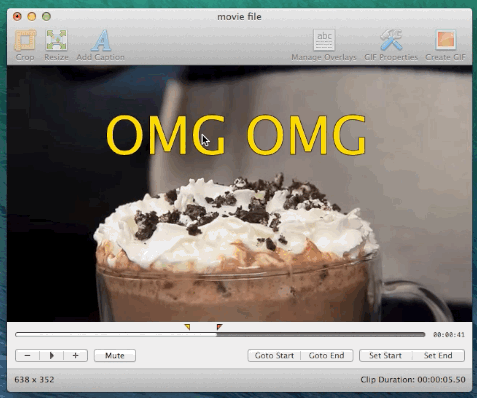Click the Add Caption icon
477x398 pixels.
tap(101, 40)
